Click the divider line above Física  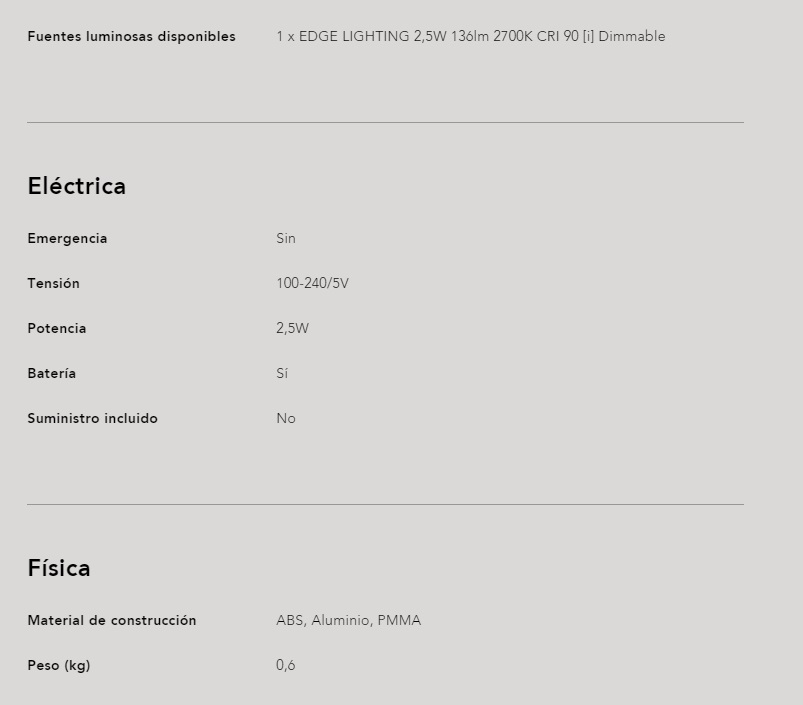click(x=385, y=504)
